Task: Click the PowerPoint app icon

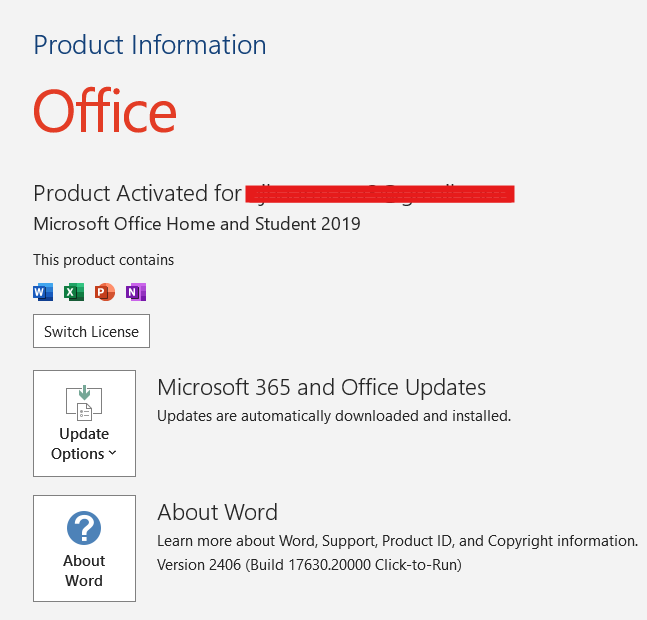Action: pyautogui.click(x=105, y=292)
